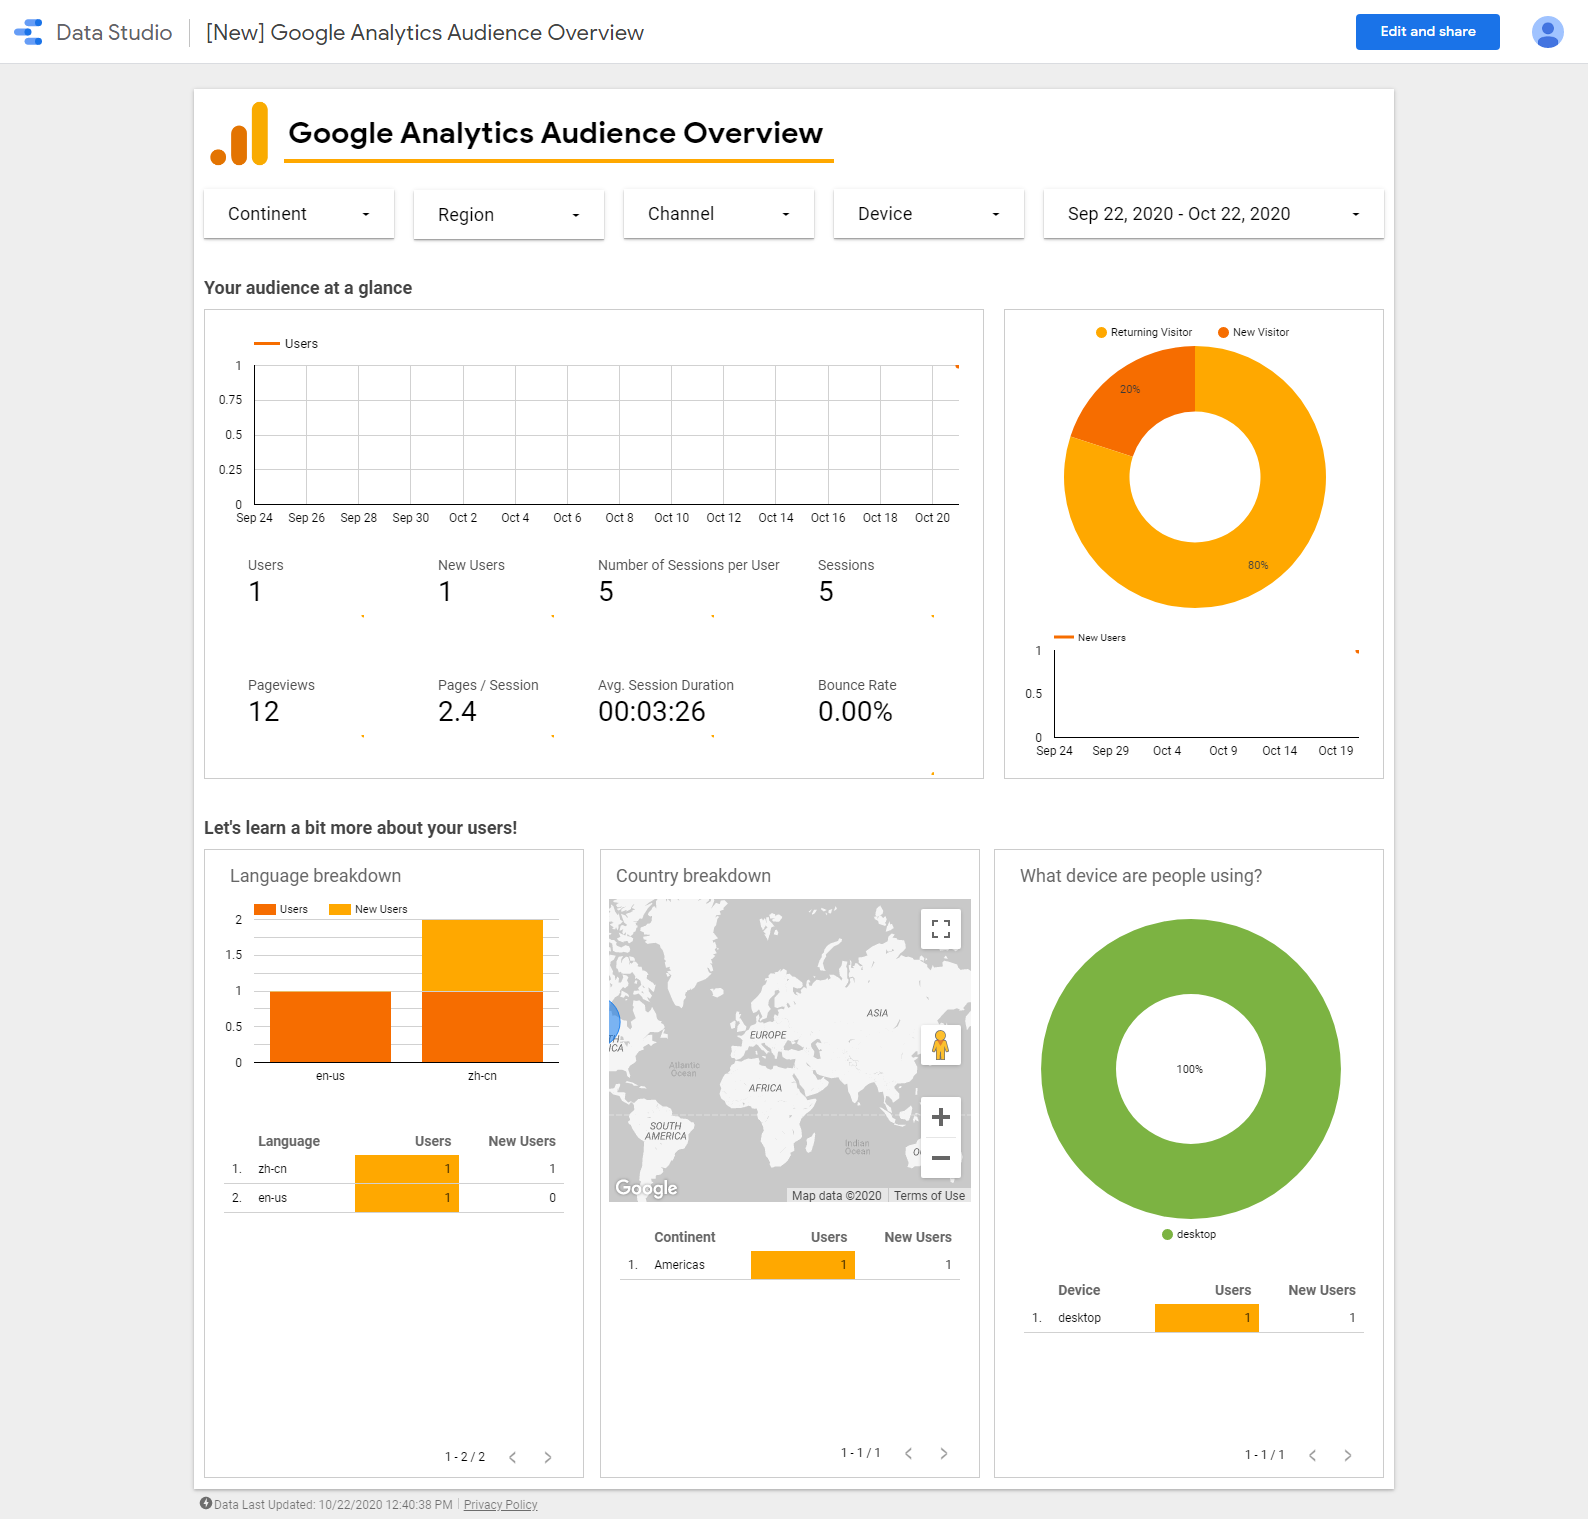Click the Language breakdown heading

(x=315, y=875)
